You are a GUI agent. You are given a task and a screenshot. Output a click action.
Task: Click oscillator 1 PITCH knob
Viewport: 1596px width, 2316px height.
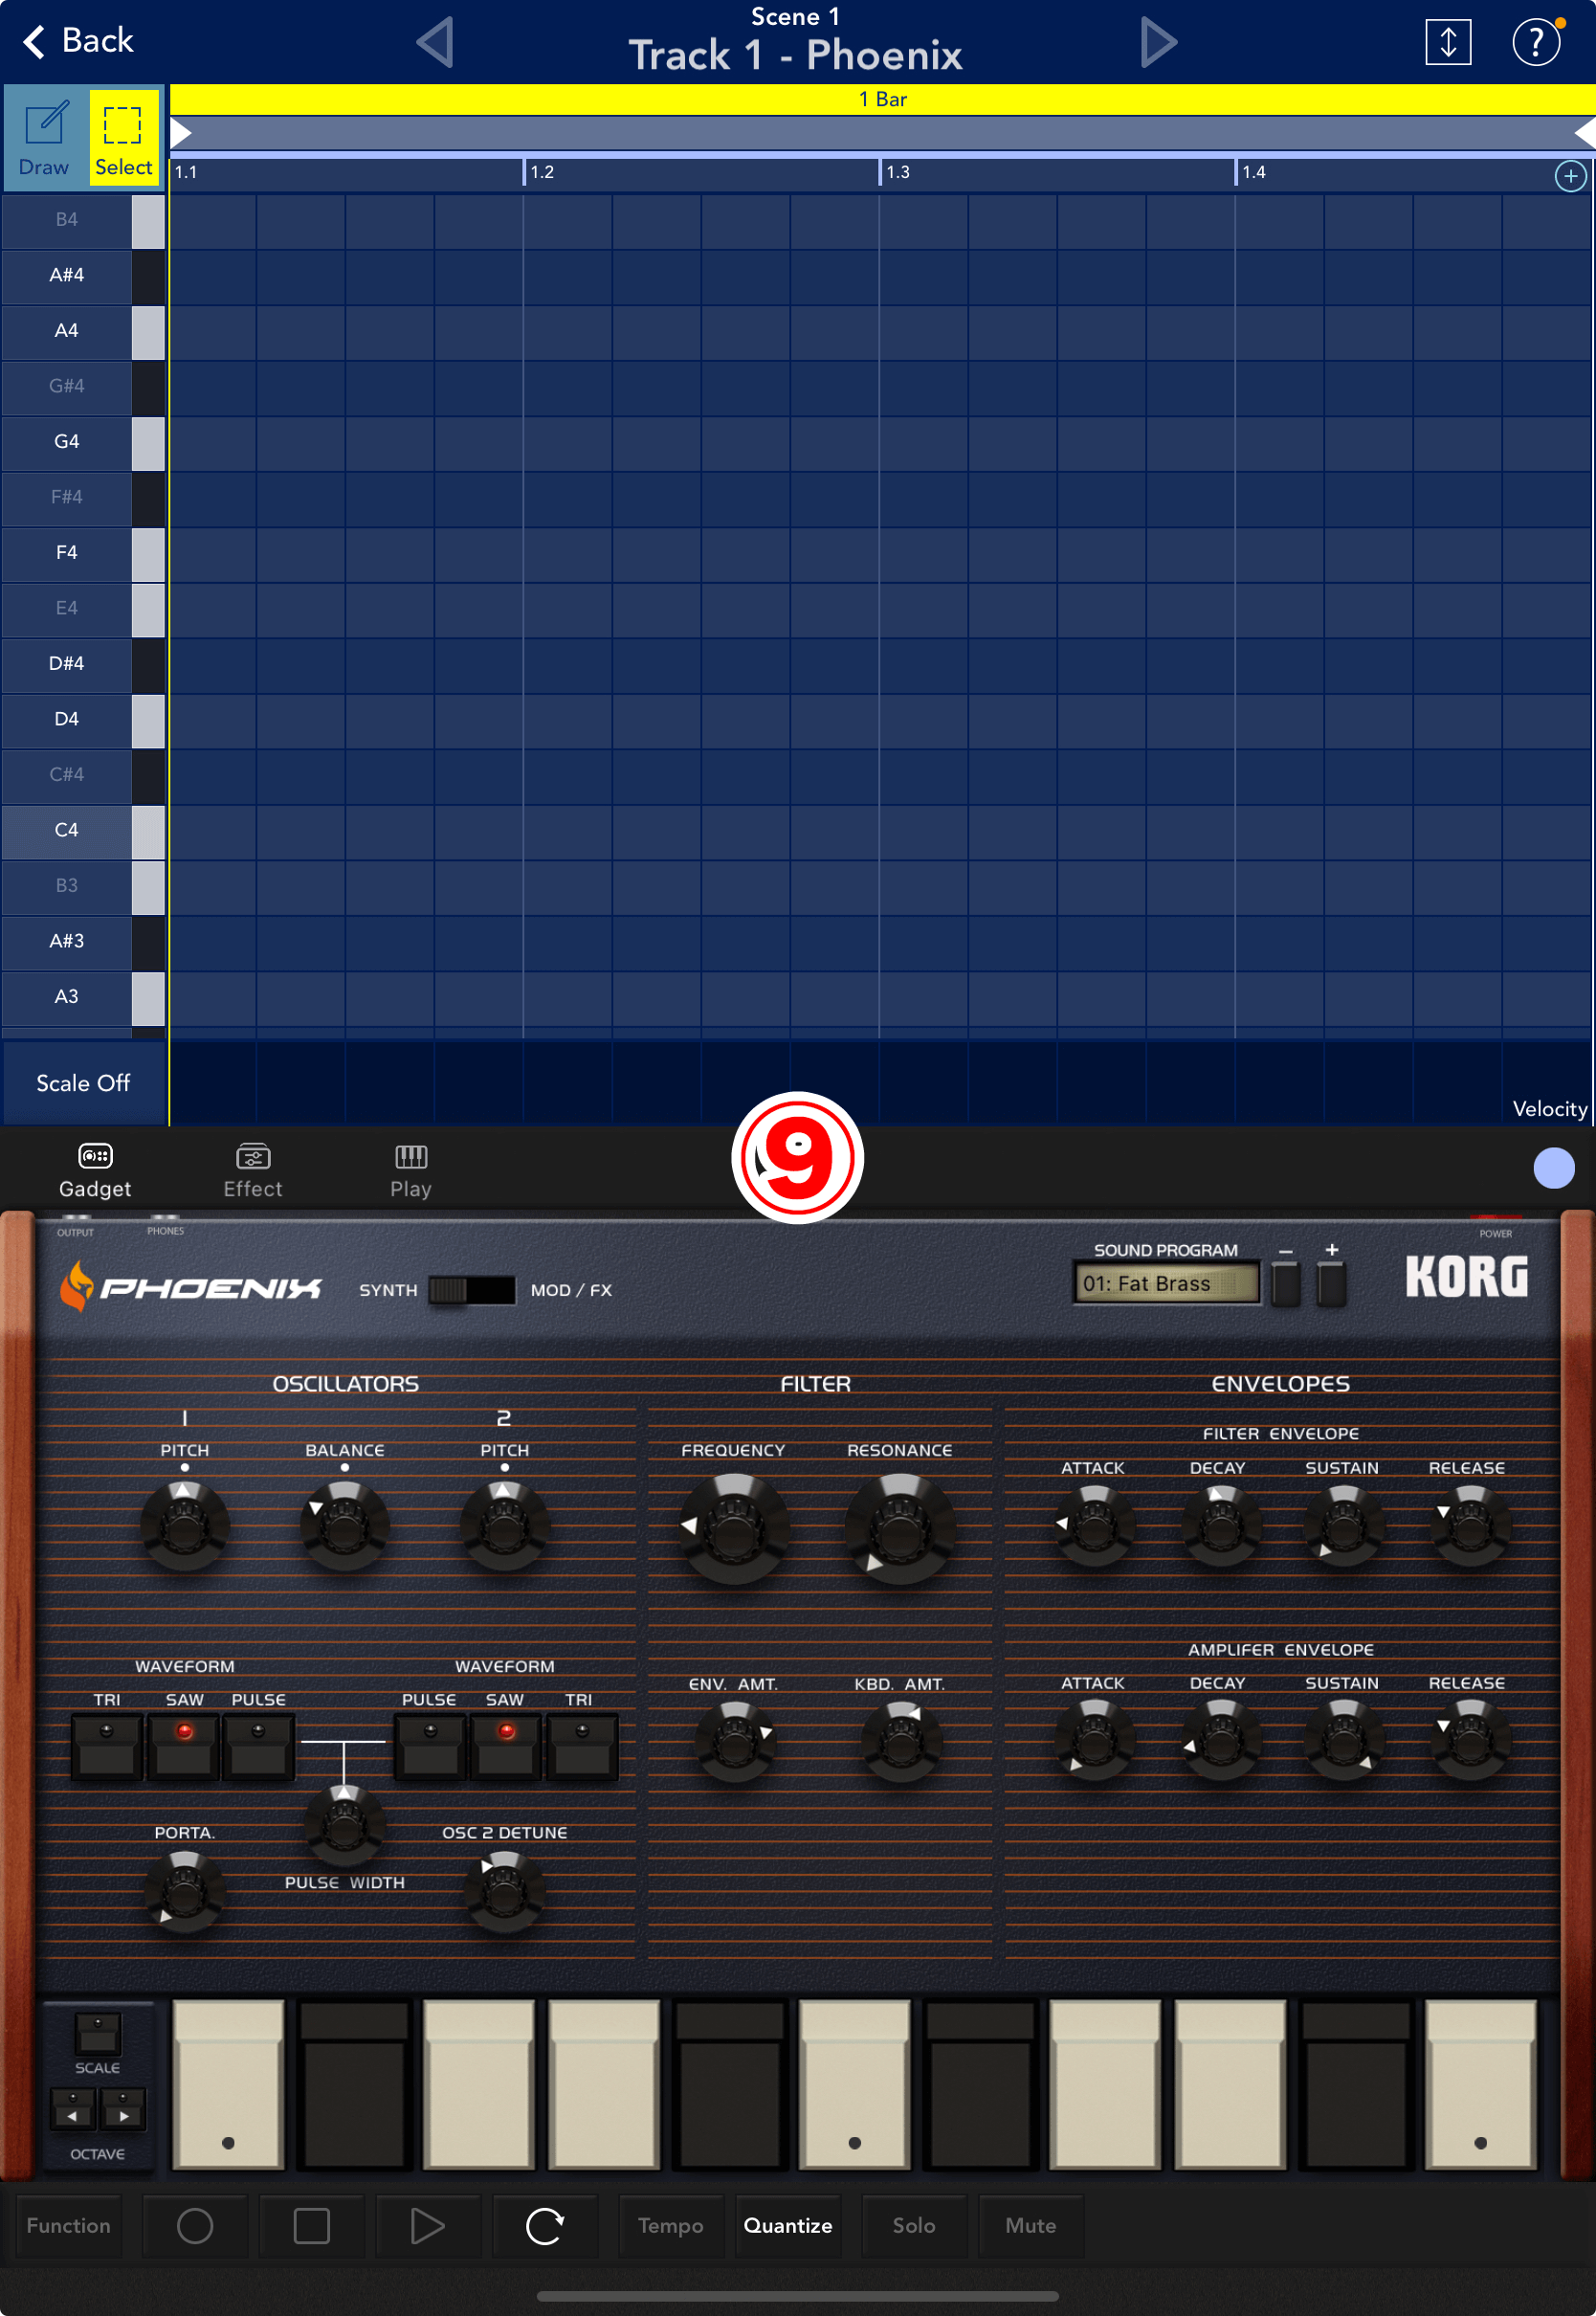185,1526
